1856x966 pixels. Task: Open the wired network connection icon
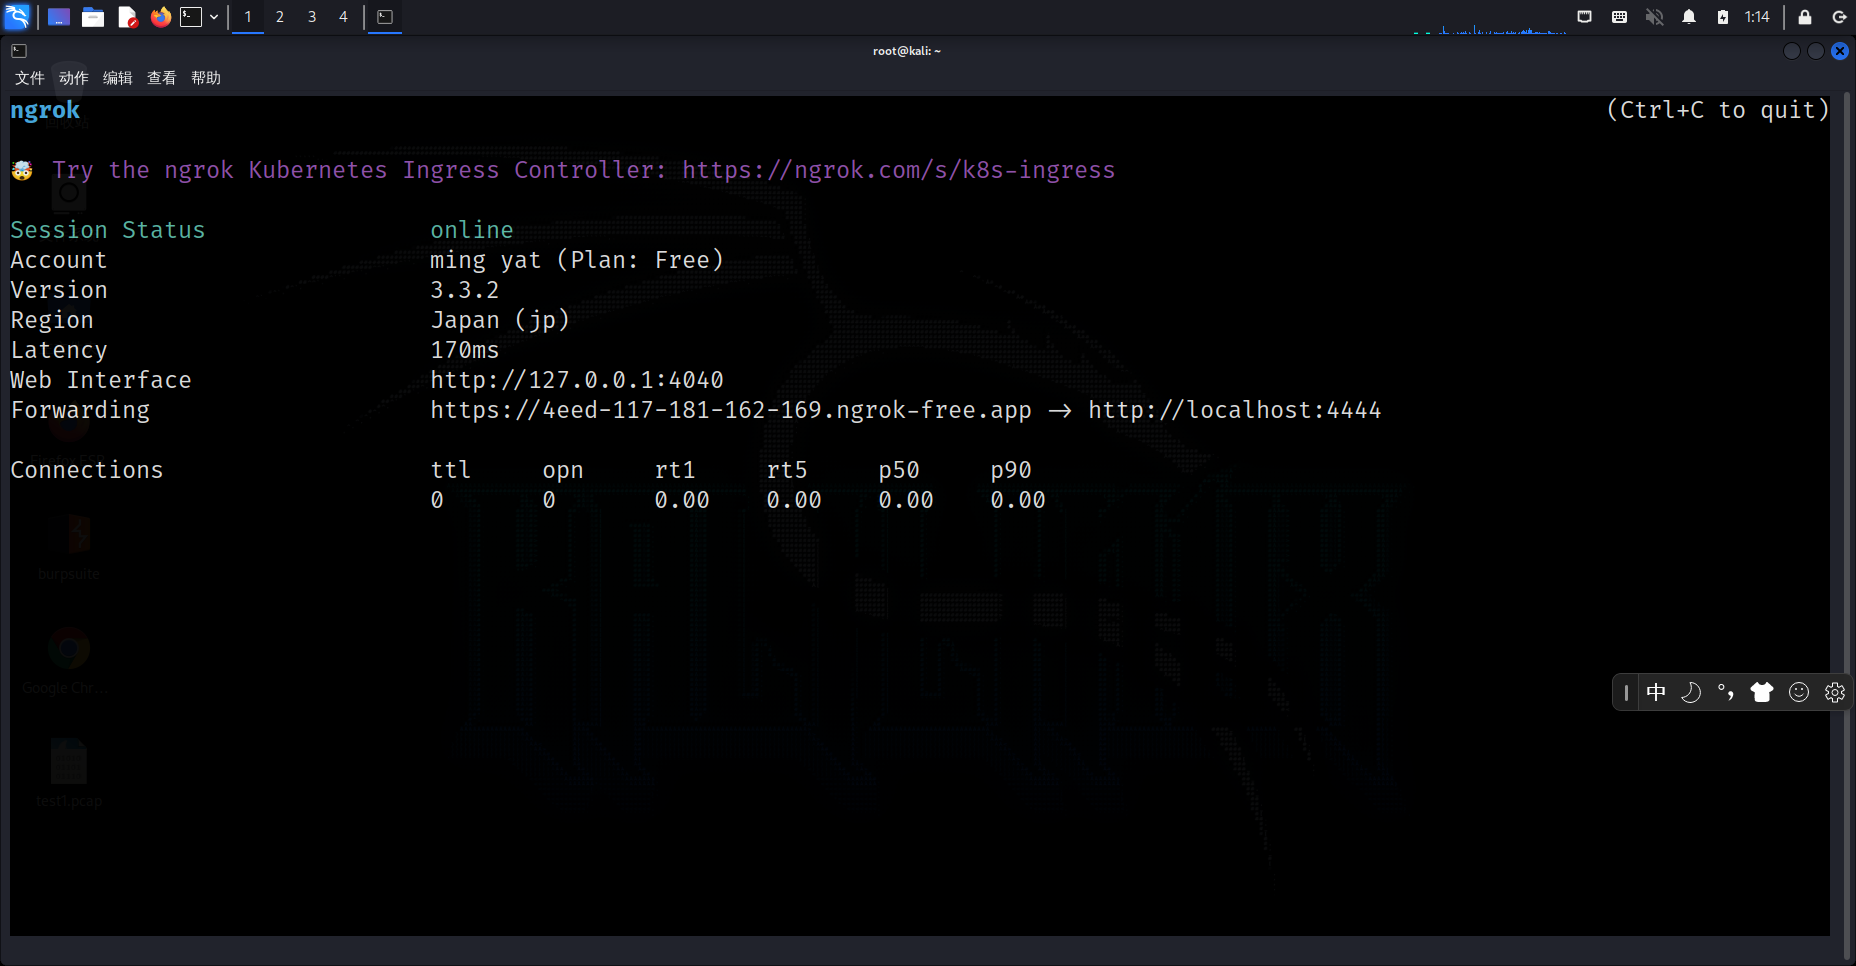click(1585, 17)
